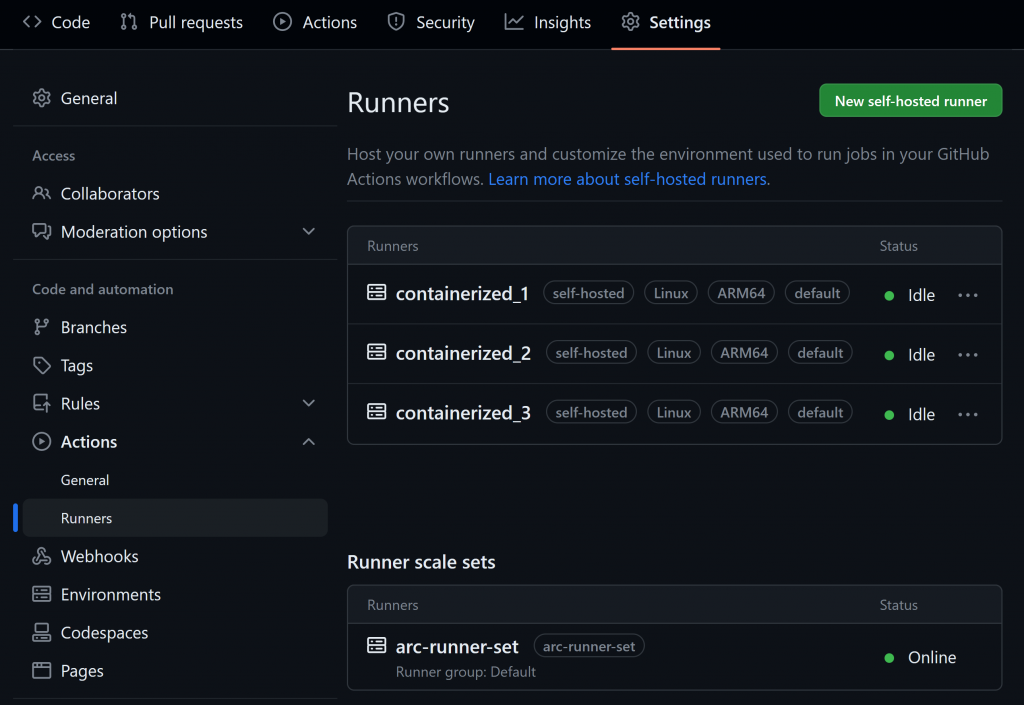The width and height of the screenshot is (1024, 705).
Task: Click New self-hosted runner button
Action: [910, 101]
